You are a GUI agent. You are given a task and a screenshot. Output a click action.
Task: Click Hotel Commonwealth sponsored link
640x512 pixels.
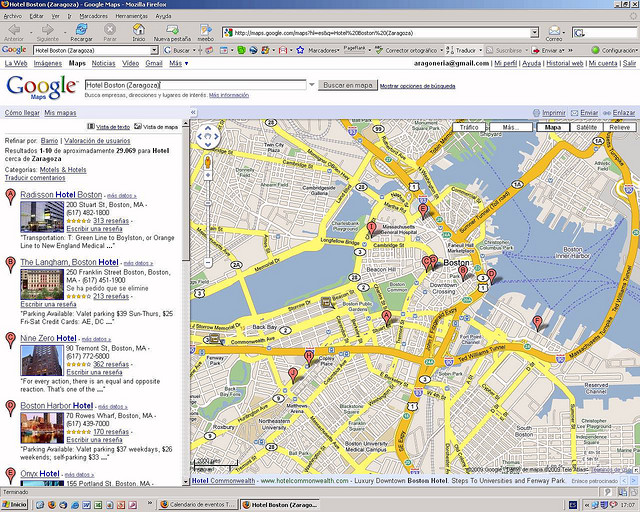(x=223, y=481)
